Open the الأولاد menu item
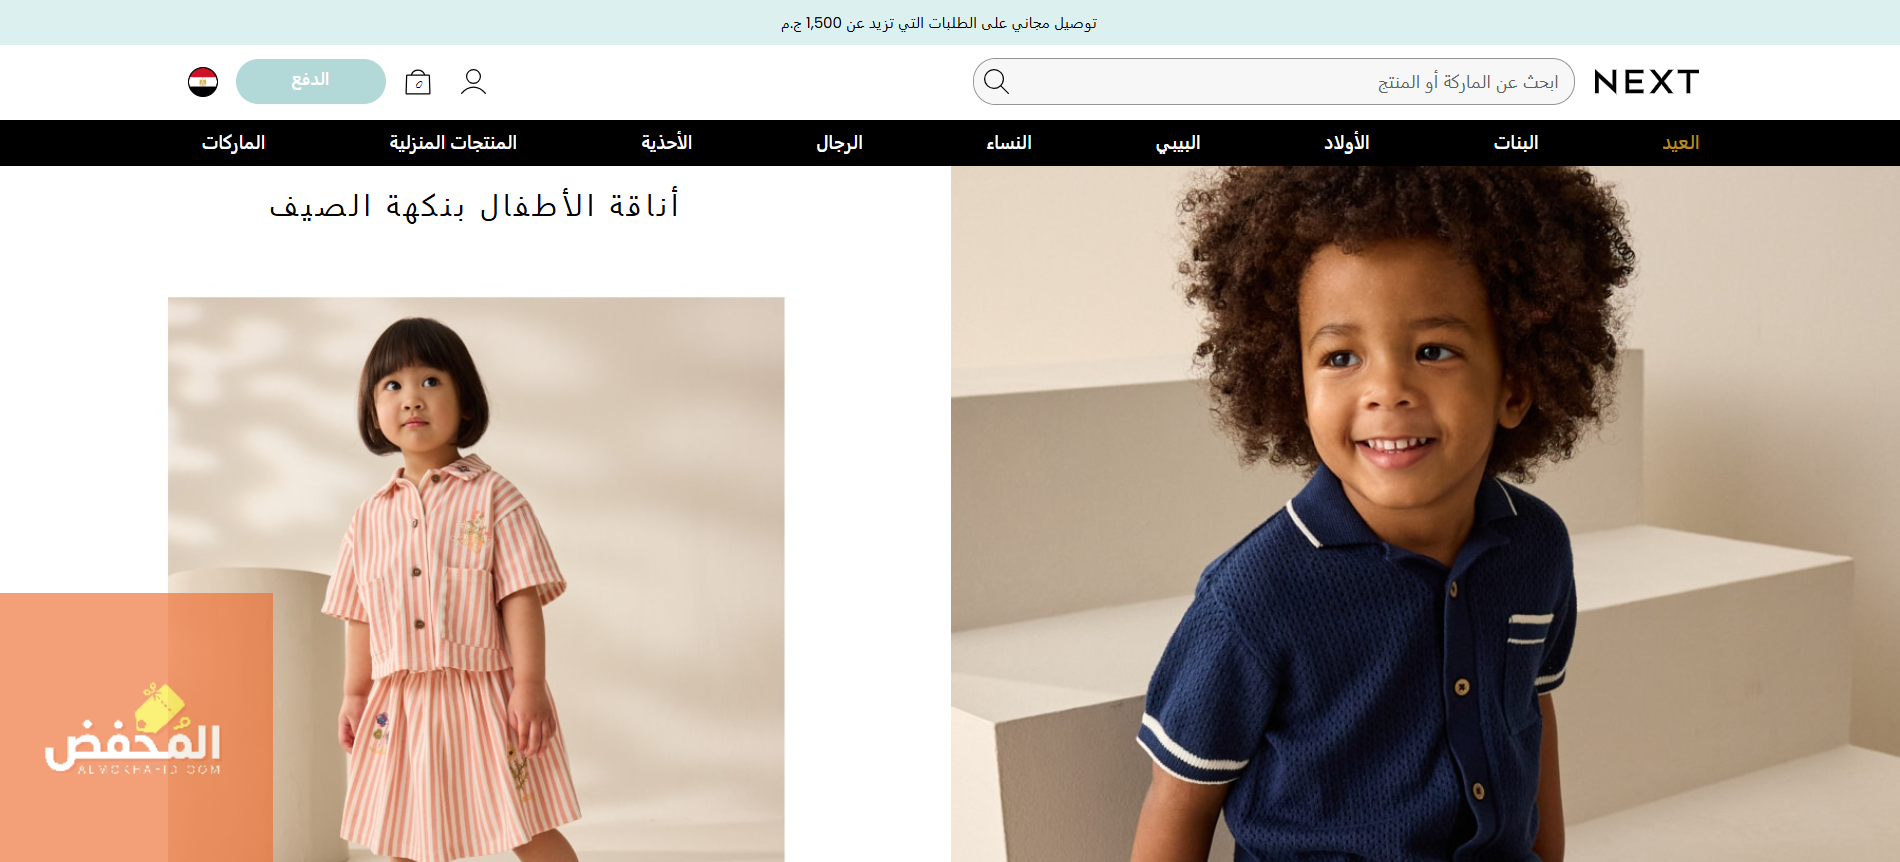1900x862 pixels. coord(1347,143)
